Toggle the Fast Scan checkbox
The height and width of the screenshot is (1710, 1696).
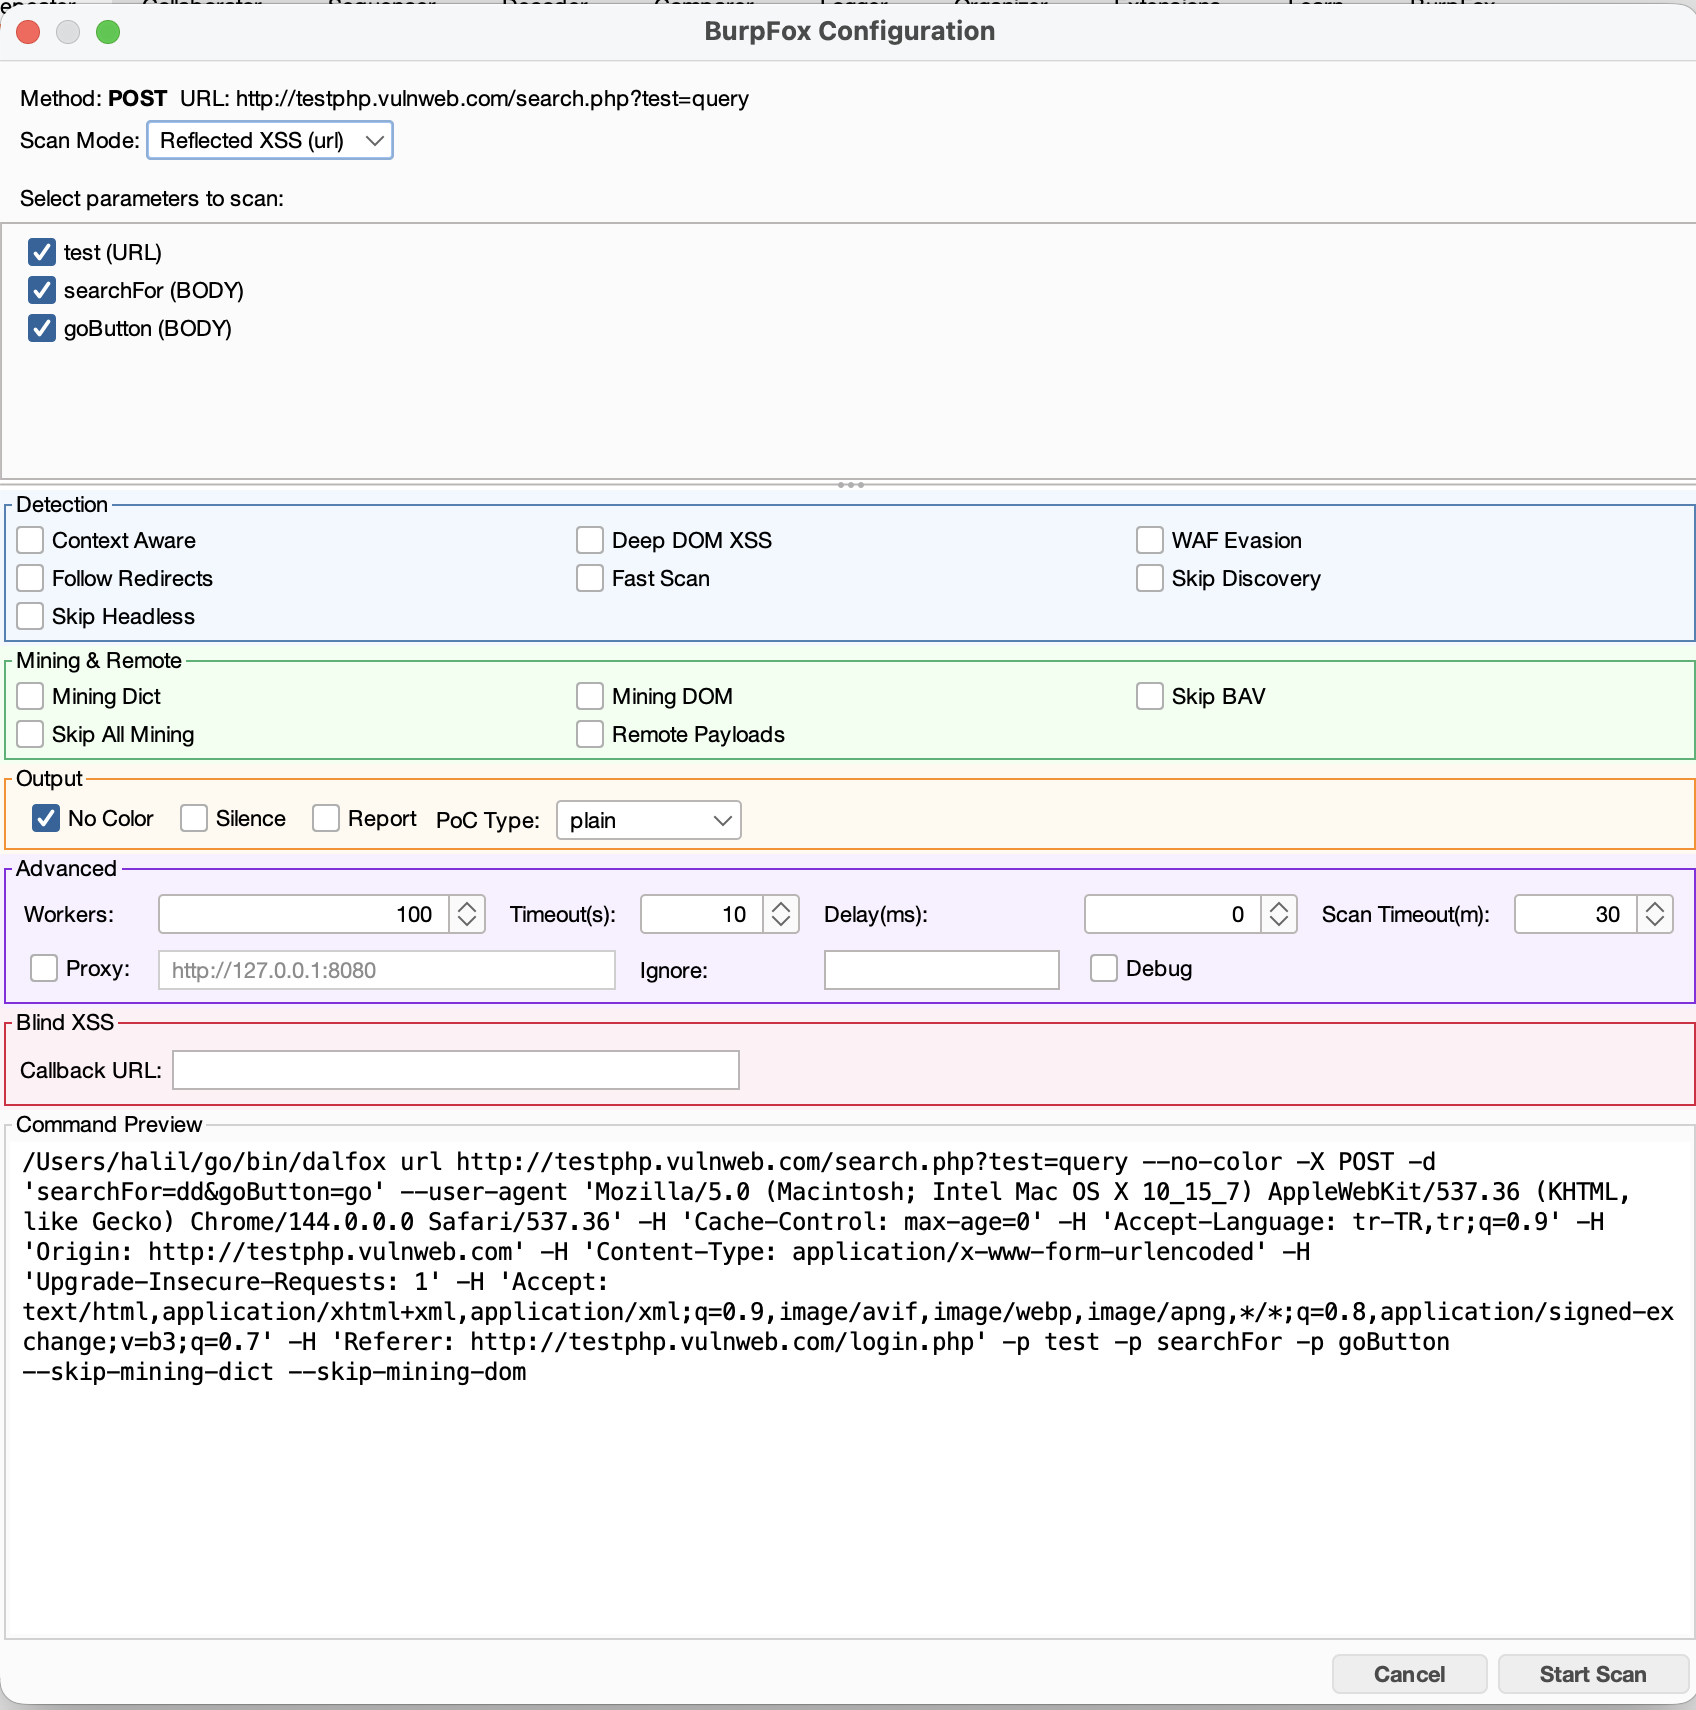pos(590,578)
